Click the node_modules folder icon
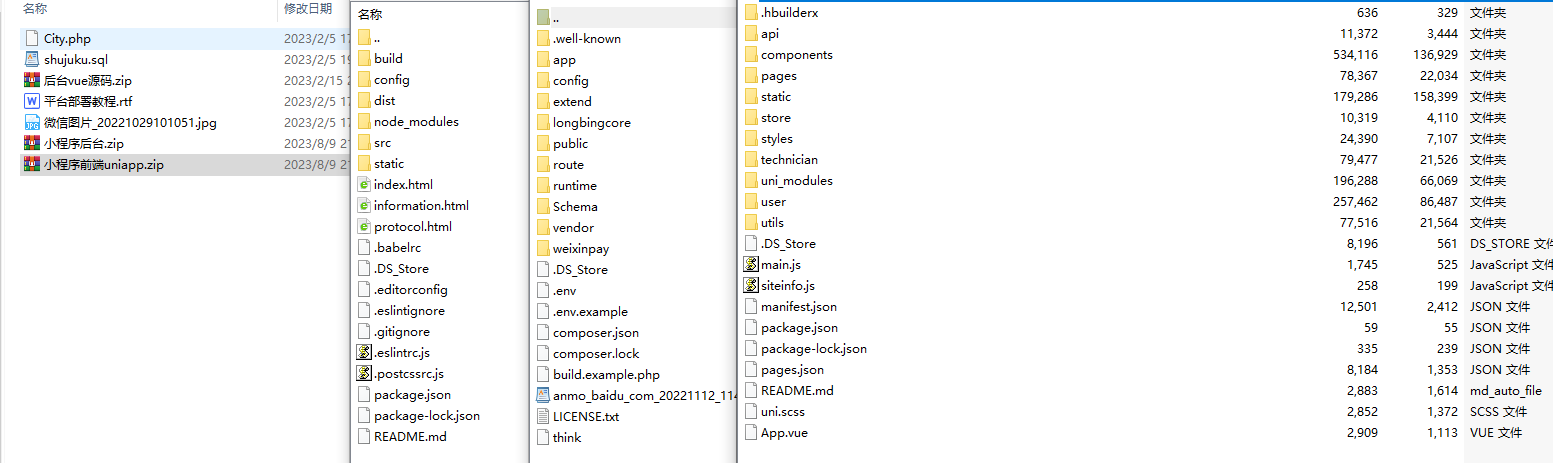This screenshot has width=1553, height=463. 364,122
